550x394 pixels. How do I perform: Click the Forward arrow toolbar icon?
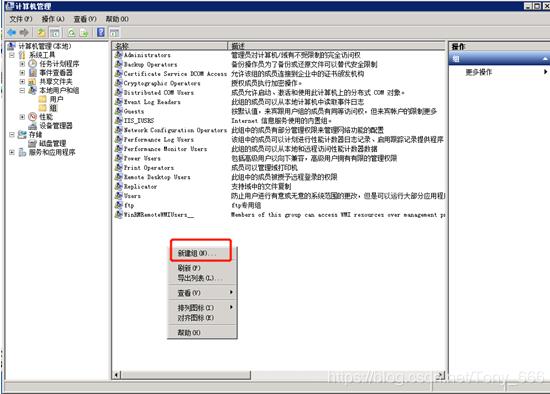click(x=24, y=33)
